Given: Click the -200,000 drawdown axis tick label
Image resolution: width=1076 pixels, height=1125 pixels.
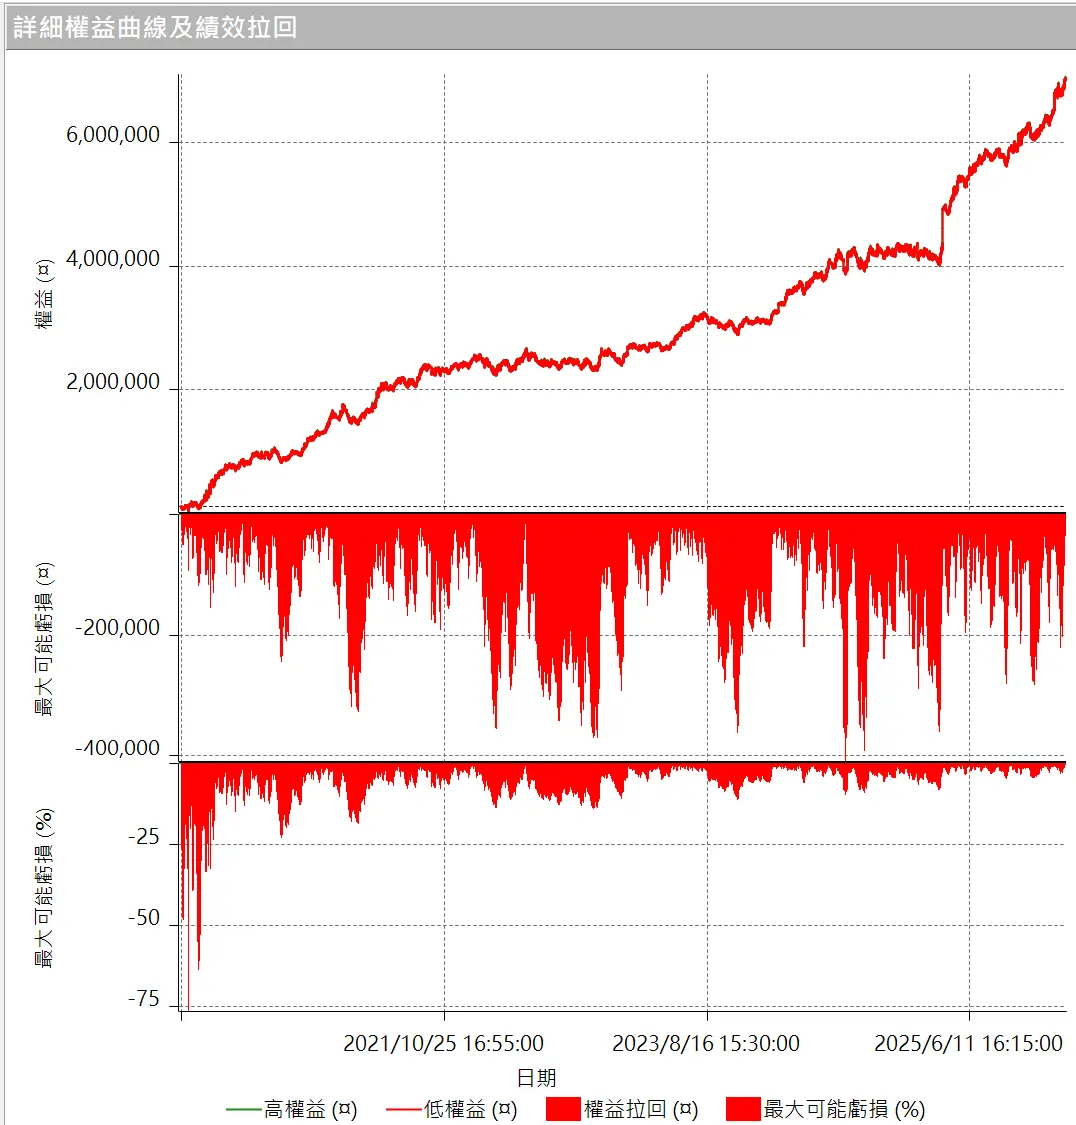Looking at the screenshot, I should tap(116, 629).
